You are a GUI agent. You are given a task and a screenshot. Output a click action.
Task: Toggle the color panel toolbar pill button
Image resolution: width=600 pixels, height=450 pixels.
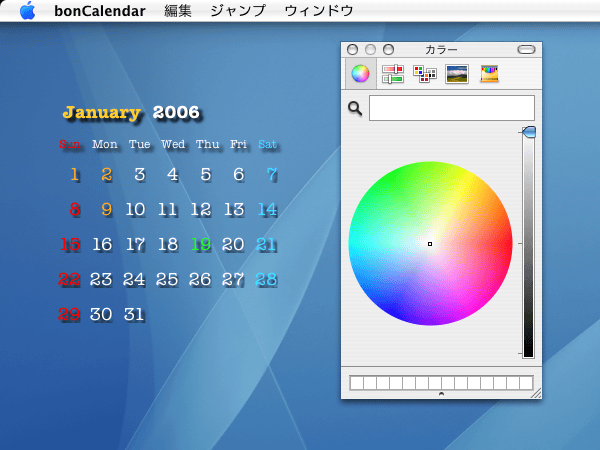(526, 50)
